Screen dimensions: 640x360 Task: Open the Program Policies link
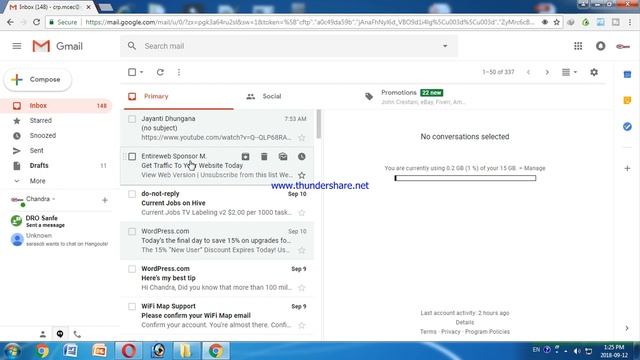[x=487, y=332]
